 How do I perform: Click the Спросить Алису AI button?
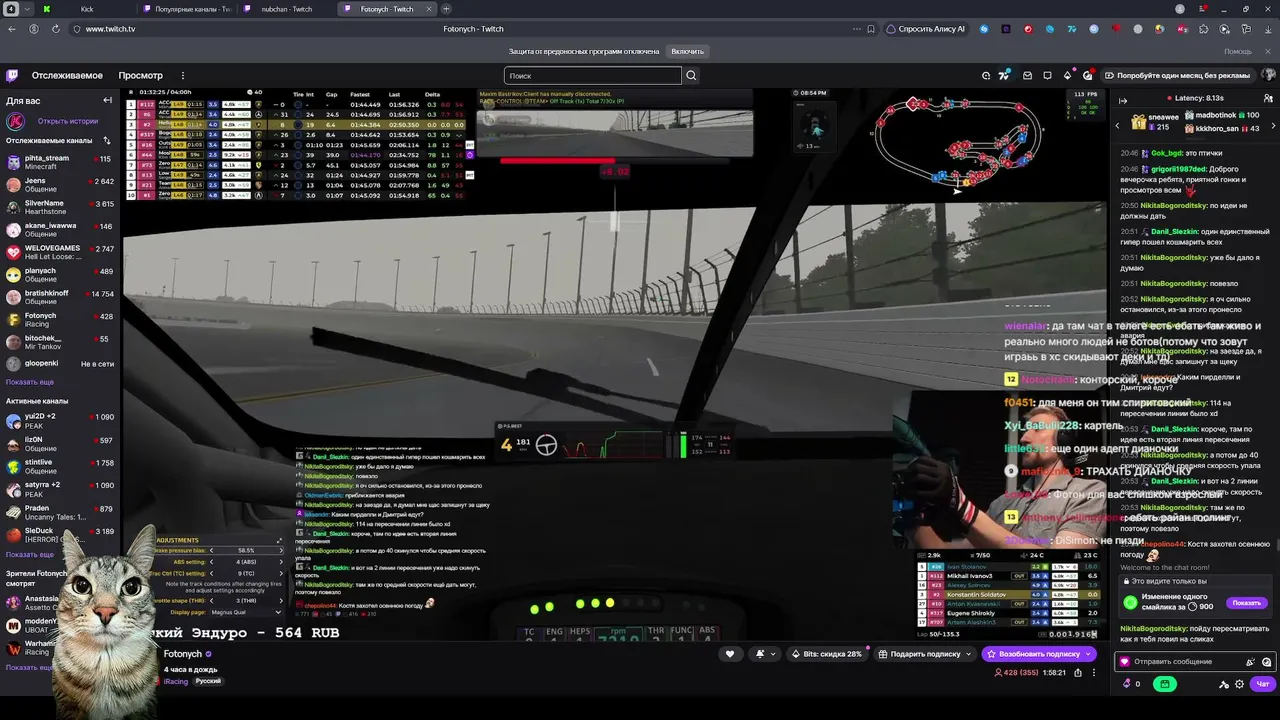[926, 29]
